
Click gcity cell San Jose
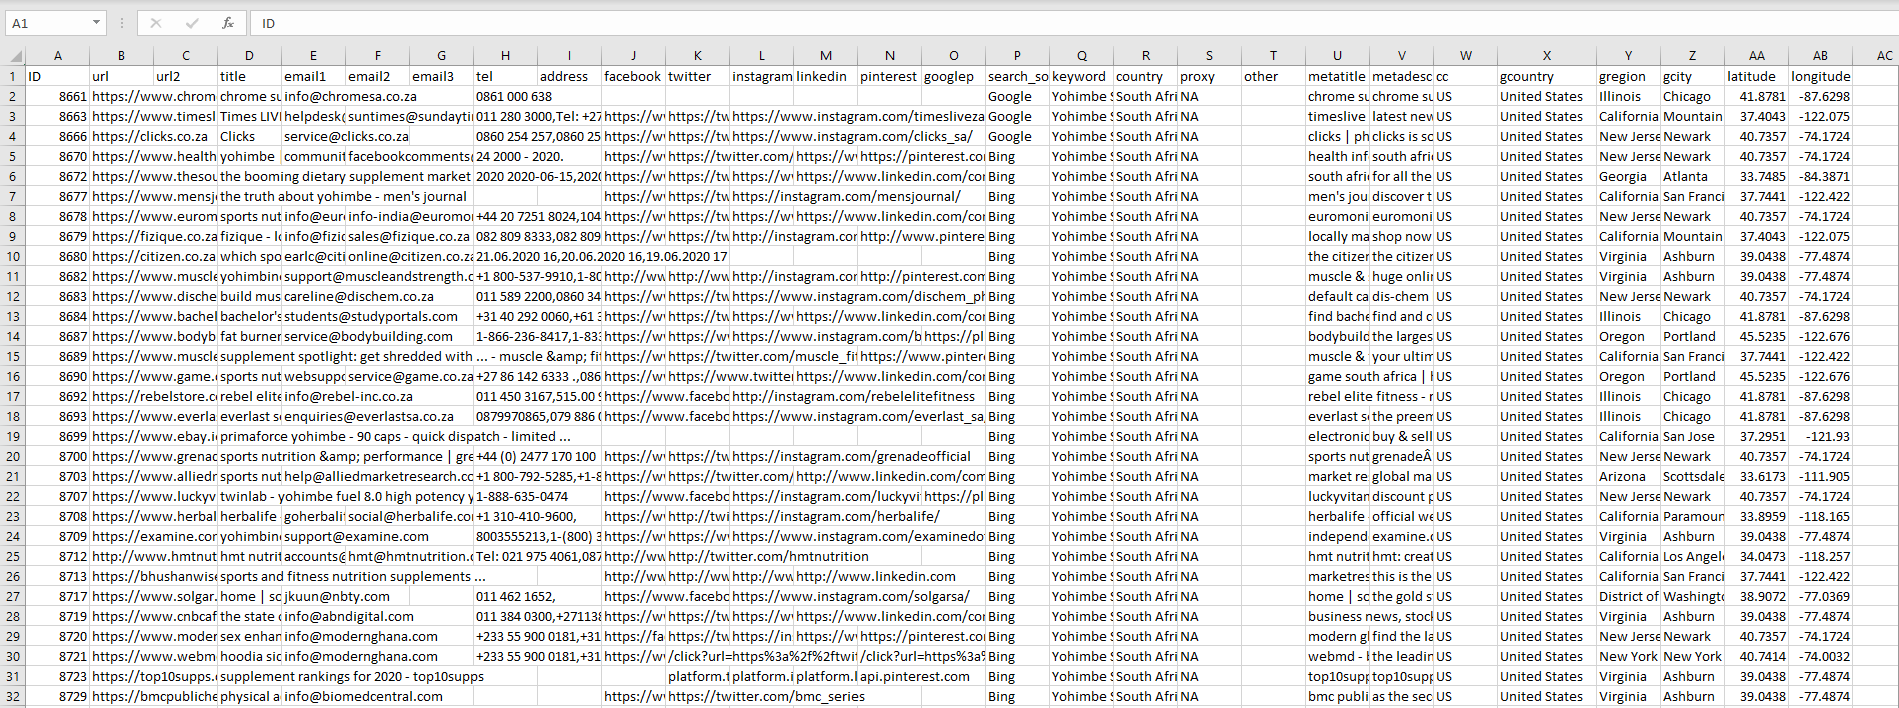pos(1693,436)
